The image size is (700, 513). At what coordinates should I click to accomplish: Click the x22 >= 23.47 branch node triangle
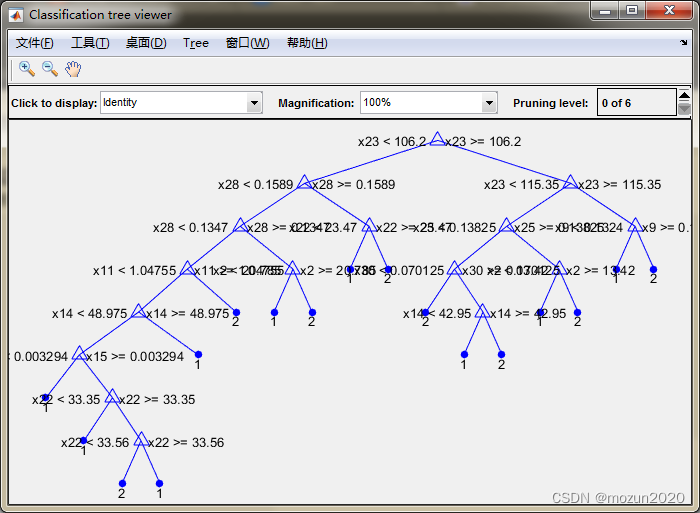pyautogui.click(x=369, y=225)
